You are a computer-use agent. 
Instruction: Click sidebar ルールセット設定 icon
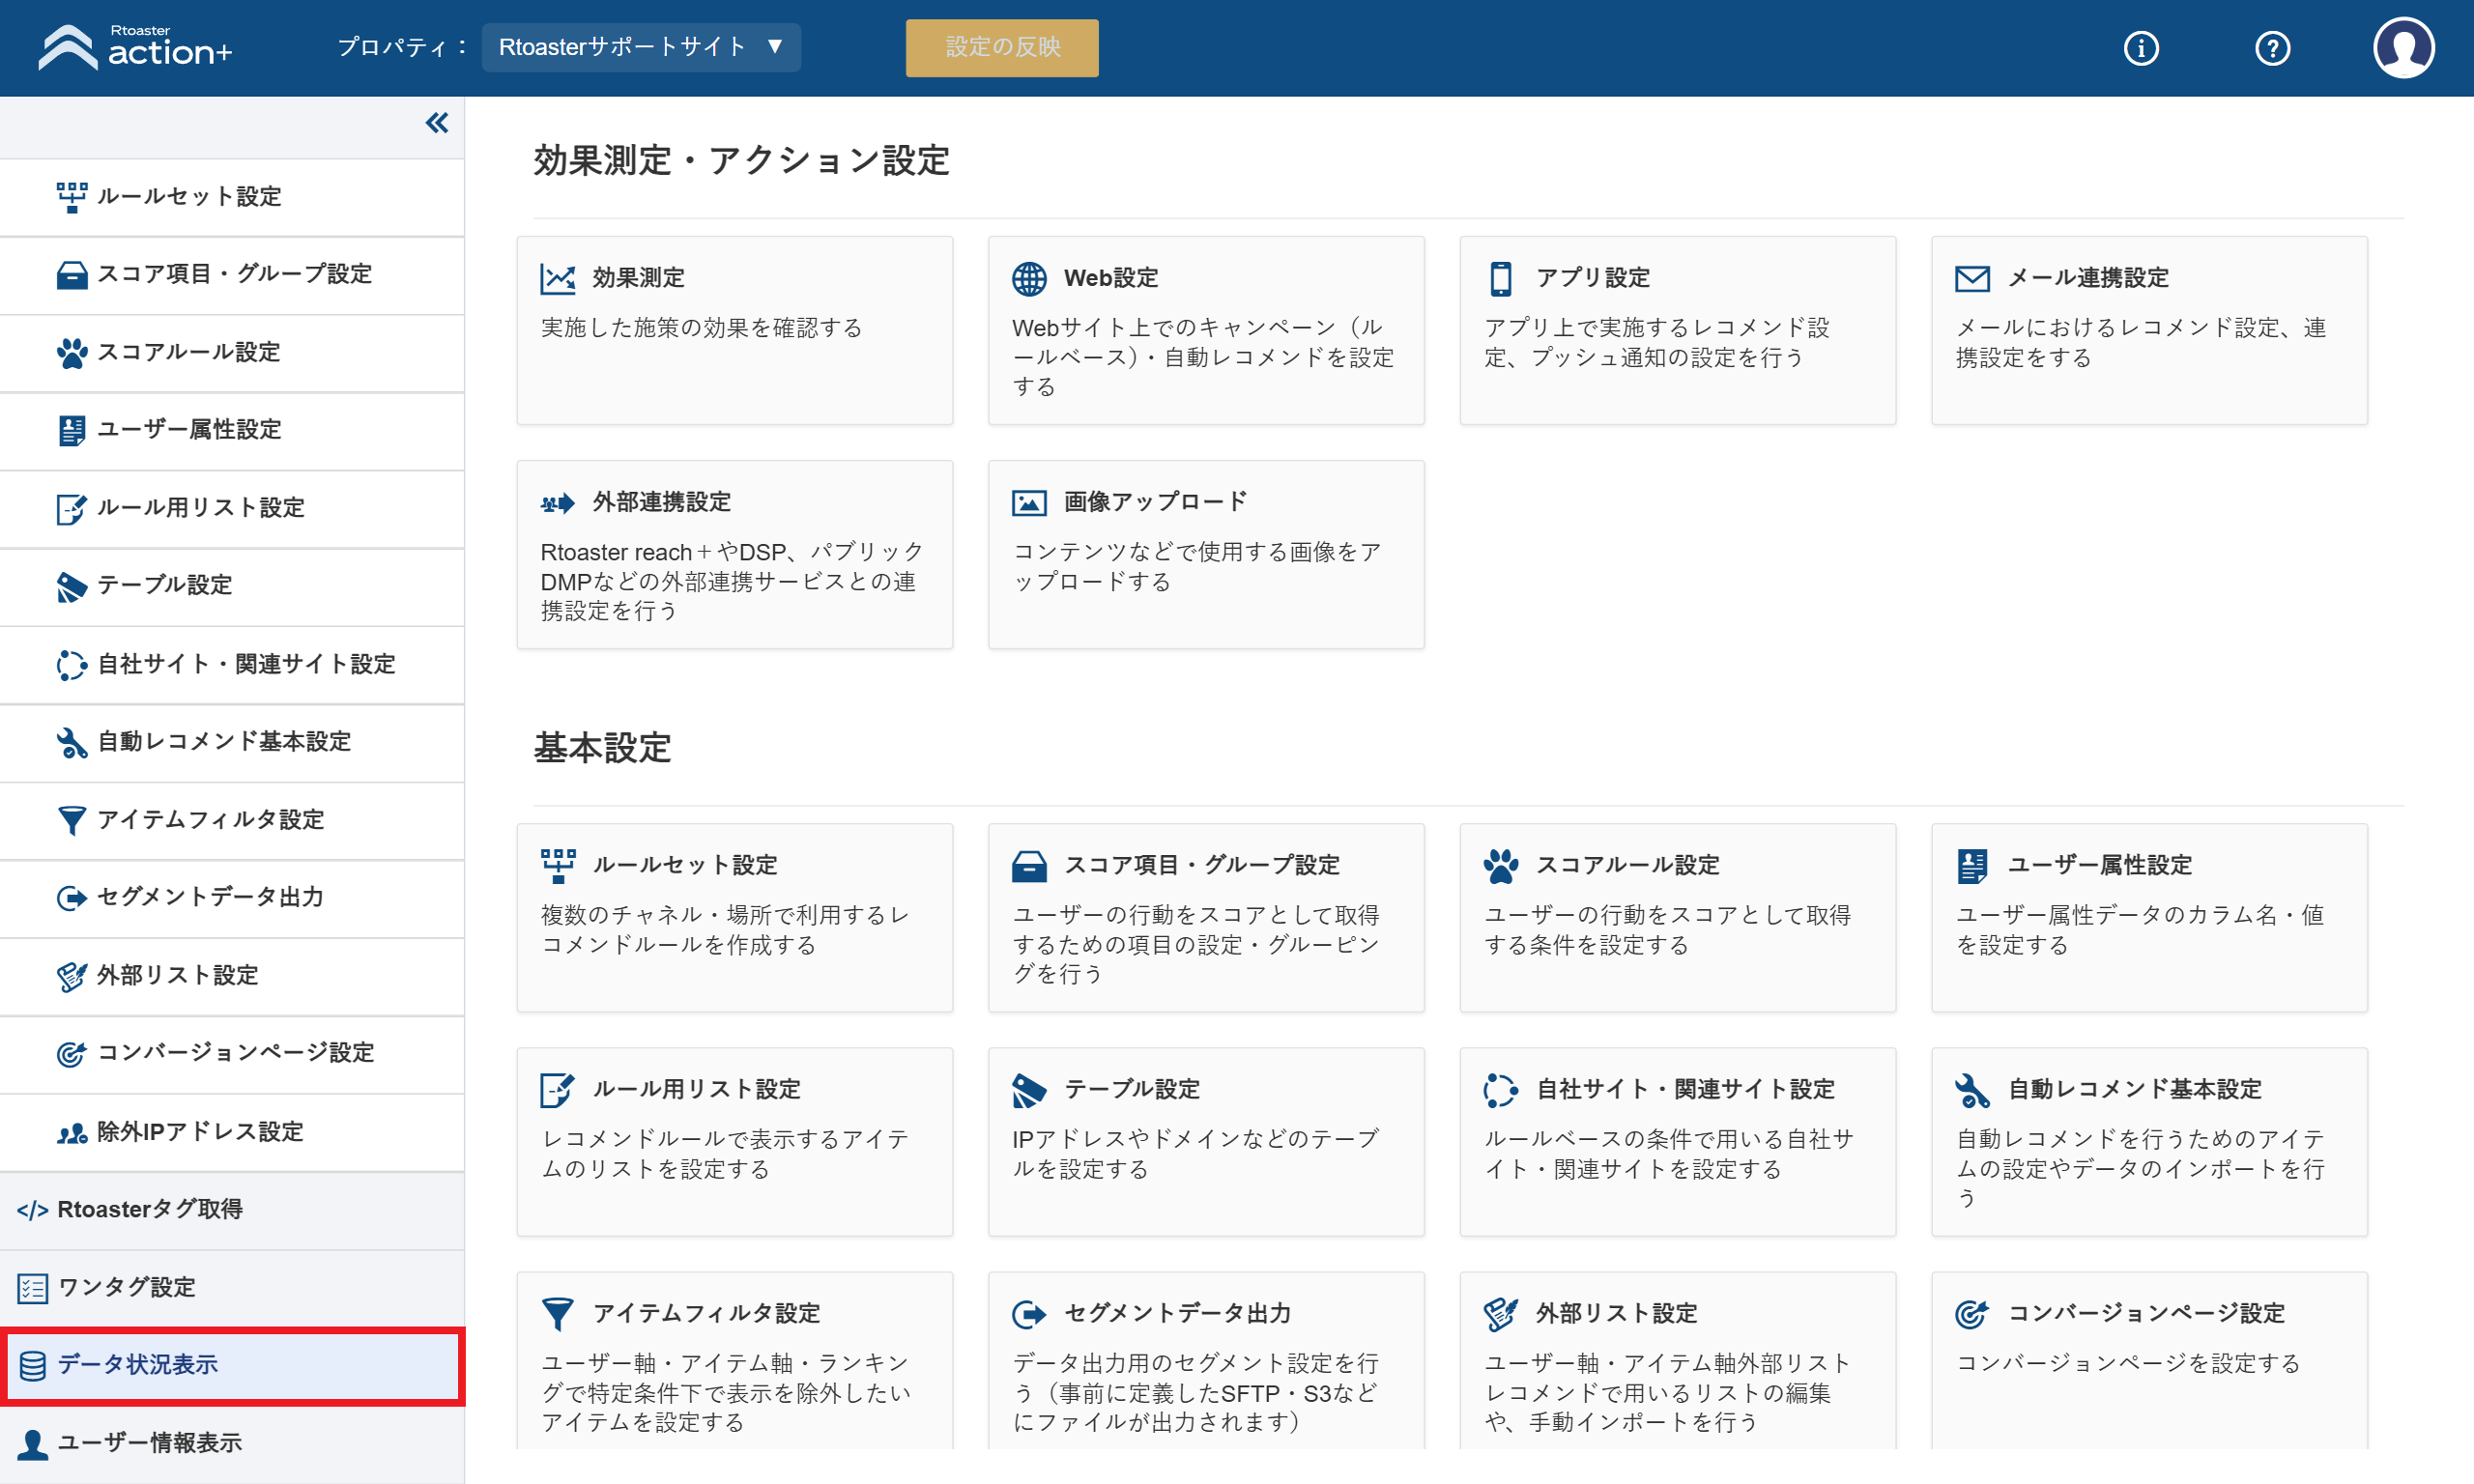71,197
